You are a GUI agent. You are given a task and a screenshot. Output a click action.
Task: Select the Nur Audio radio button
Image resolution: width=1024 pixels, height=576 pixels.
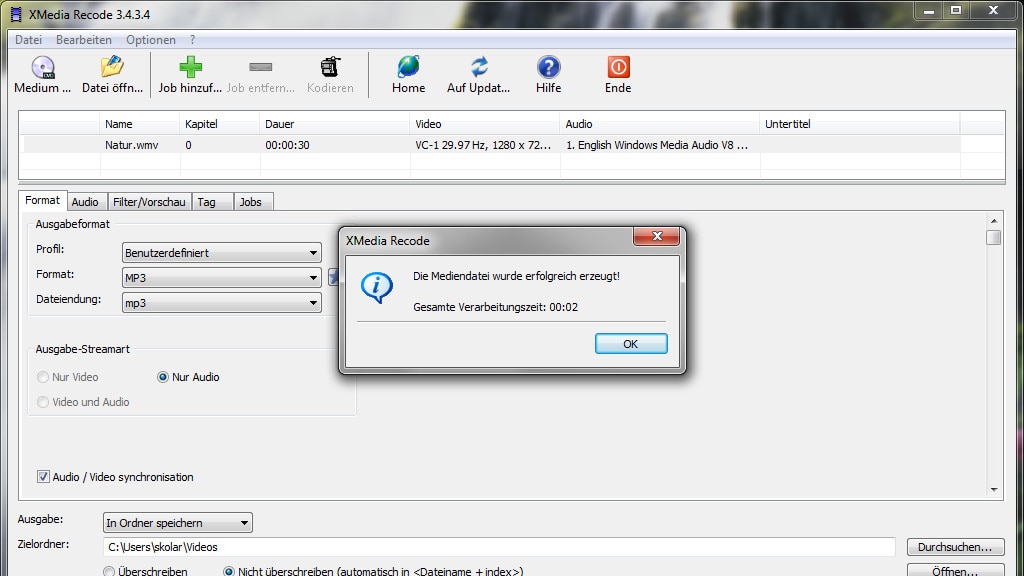(x=163, y=377)
